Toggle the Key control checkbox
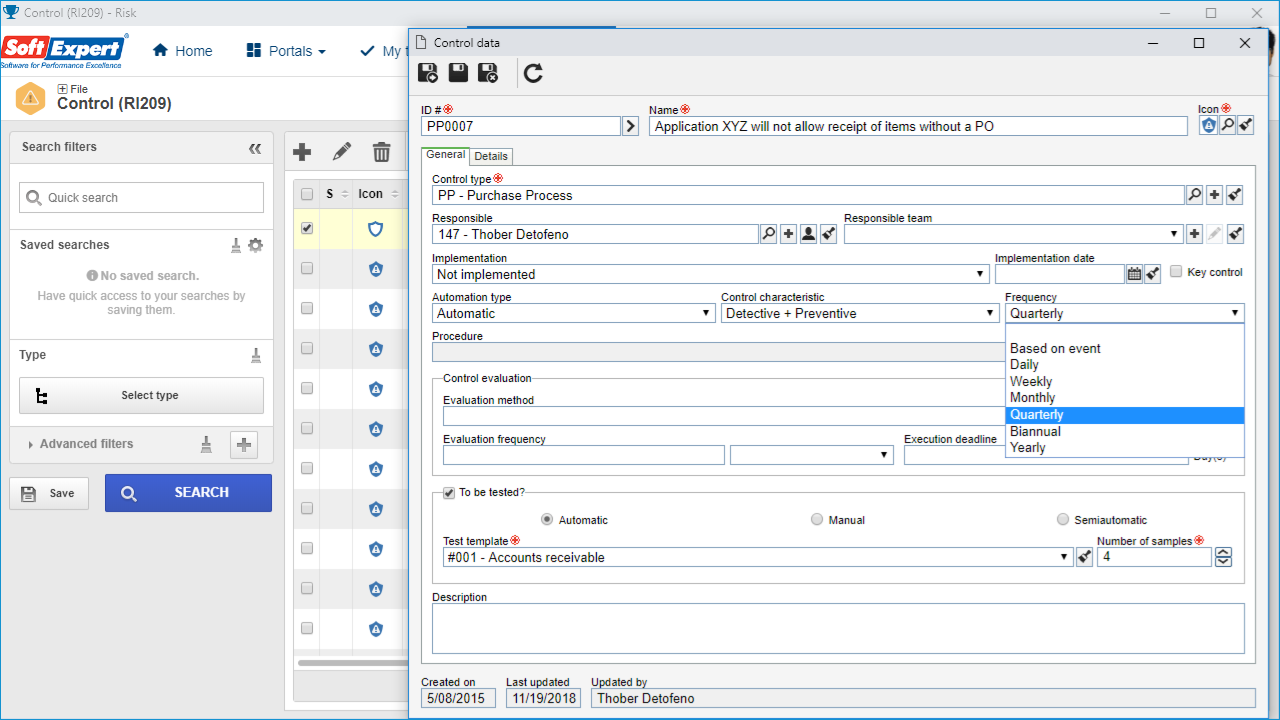The image size is (1280, 720). [x=1176, y=271]
